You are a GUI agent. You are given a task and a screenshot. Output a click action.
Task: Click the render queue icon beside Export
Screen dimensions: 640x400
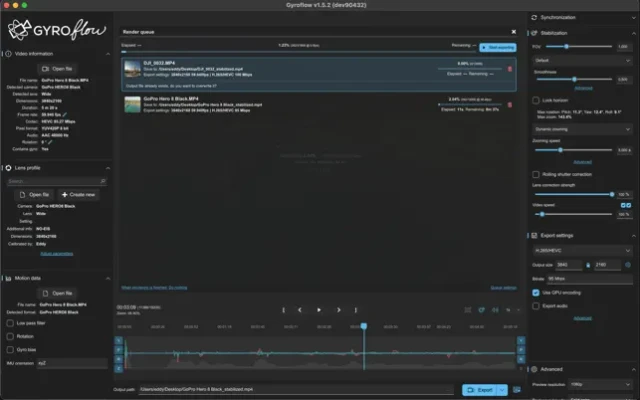coord(517,389)
